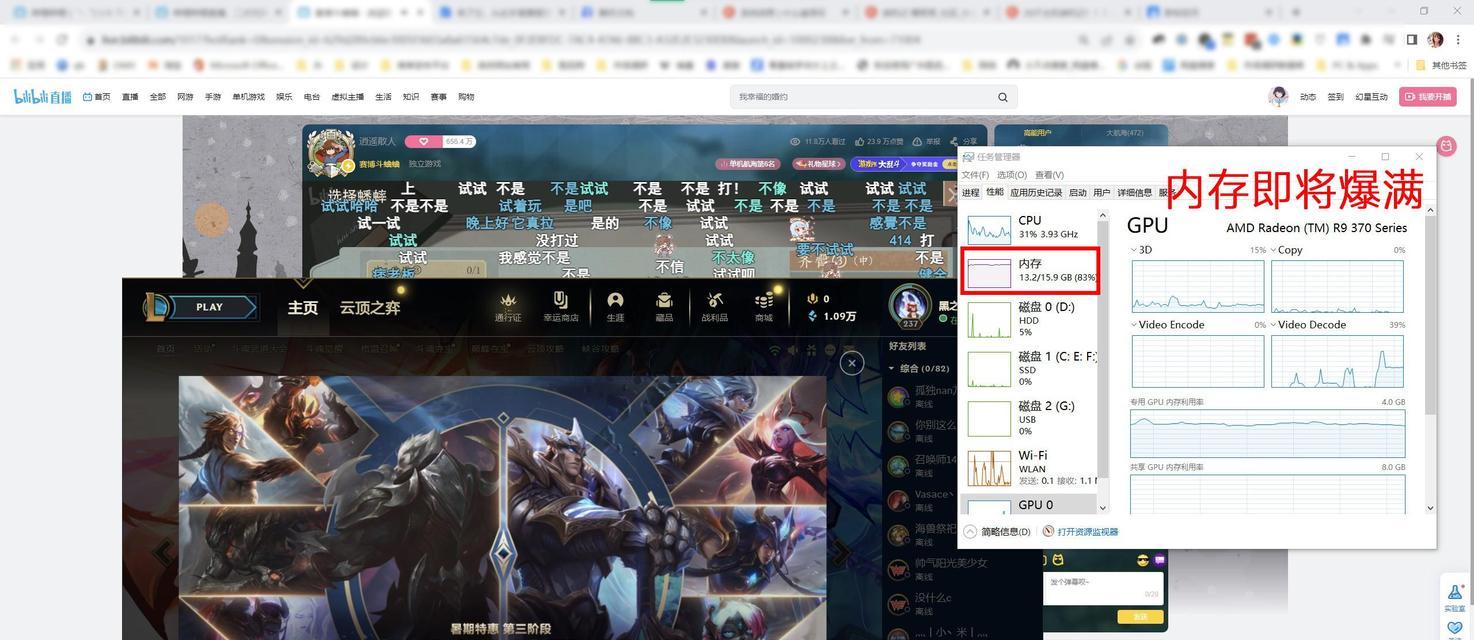Open the 生涯 profile icon in League client
Image resolution: width=1474 pixels, height=640 pixels.
coord(615,306)
